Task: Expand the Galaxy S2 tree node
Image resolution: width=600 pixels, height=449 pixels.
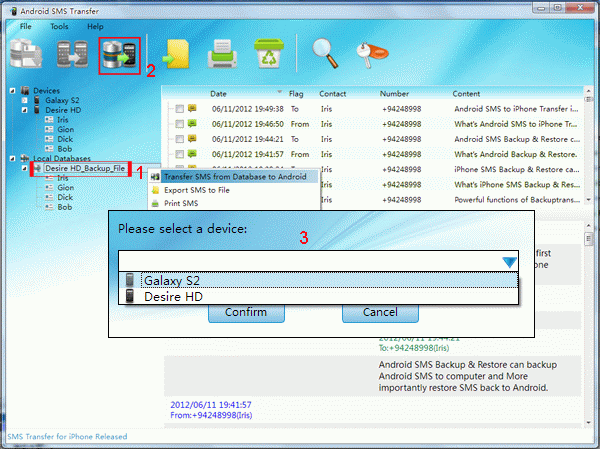Action: [24, 100]
